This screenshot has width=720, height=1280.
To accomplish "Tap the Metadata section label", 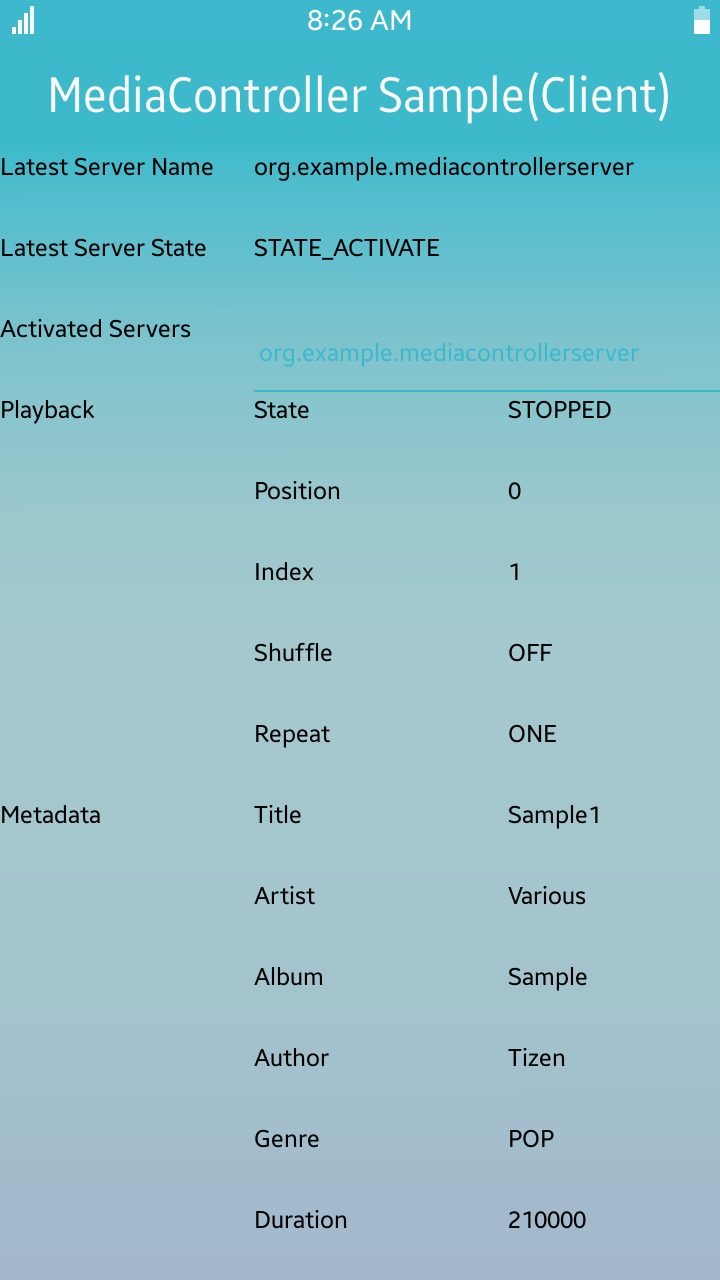I will pos(51,815).
